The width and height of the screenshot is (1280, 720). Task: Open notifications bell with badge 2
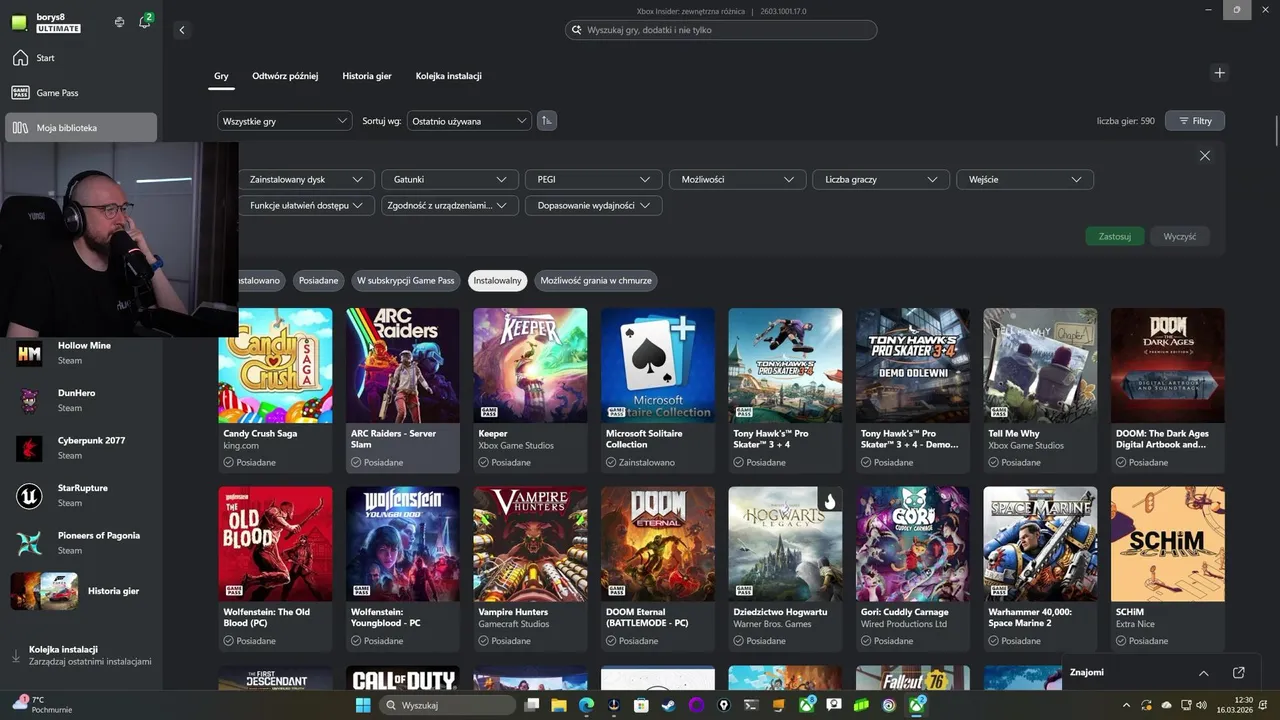[144, 21]
